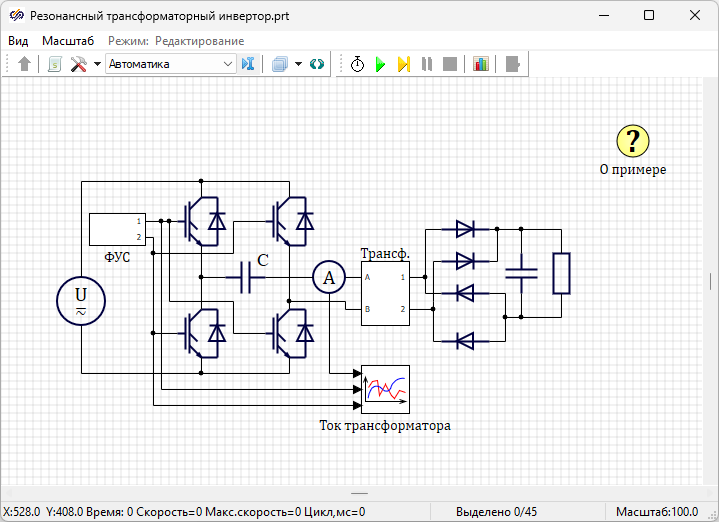The image size is (719, 522).
Task: Click the stacked windows icon
Action: pos(280,64)
